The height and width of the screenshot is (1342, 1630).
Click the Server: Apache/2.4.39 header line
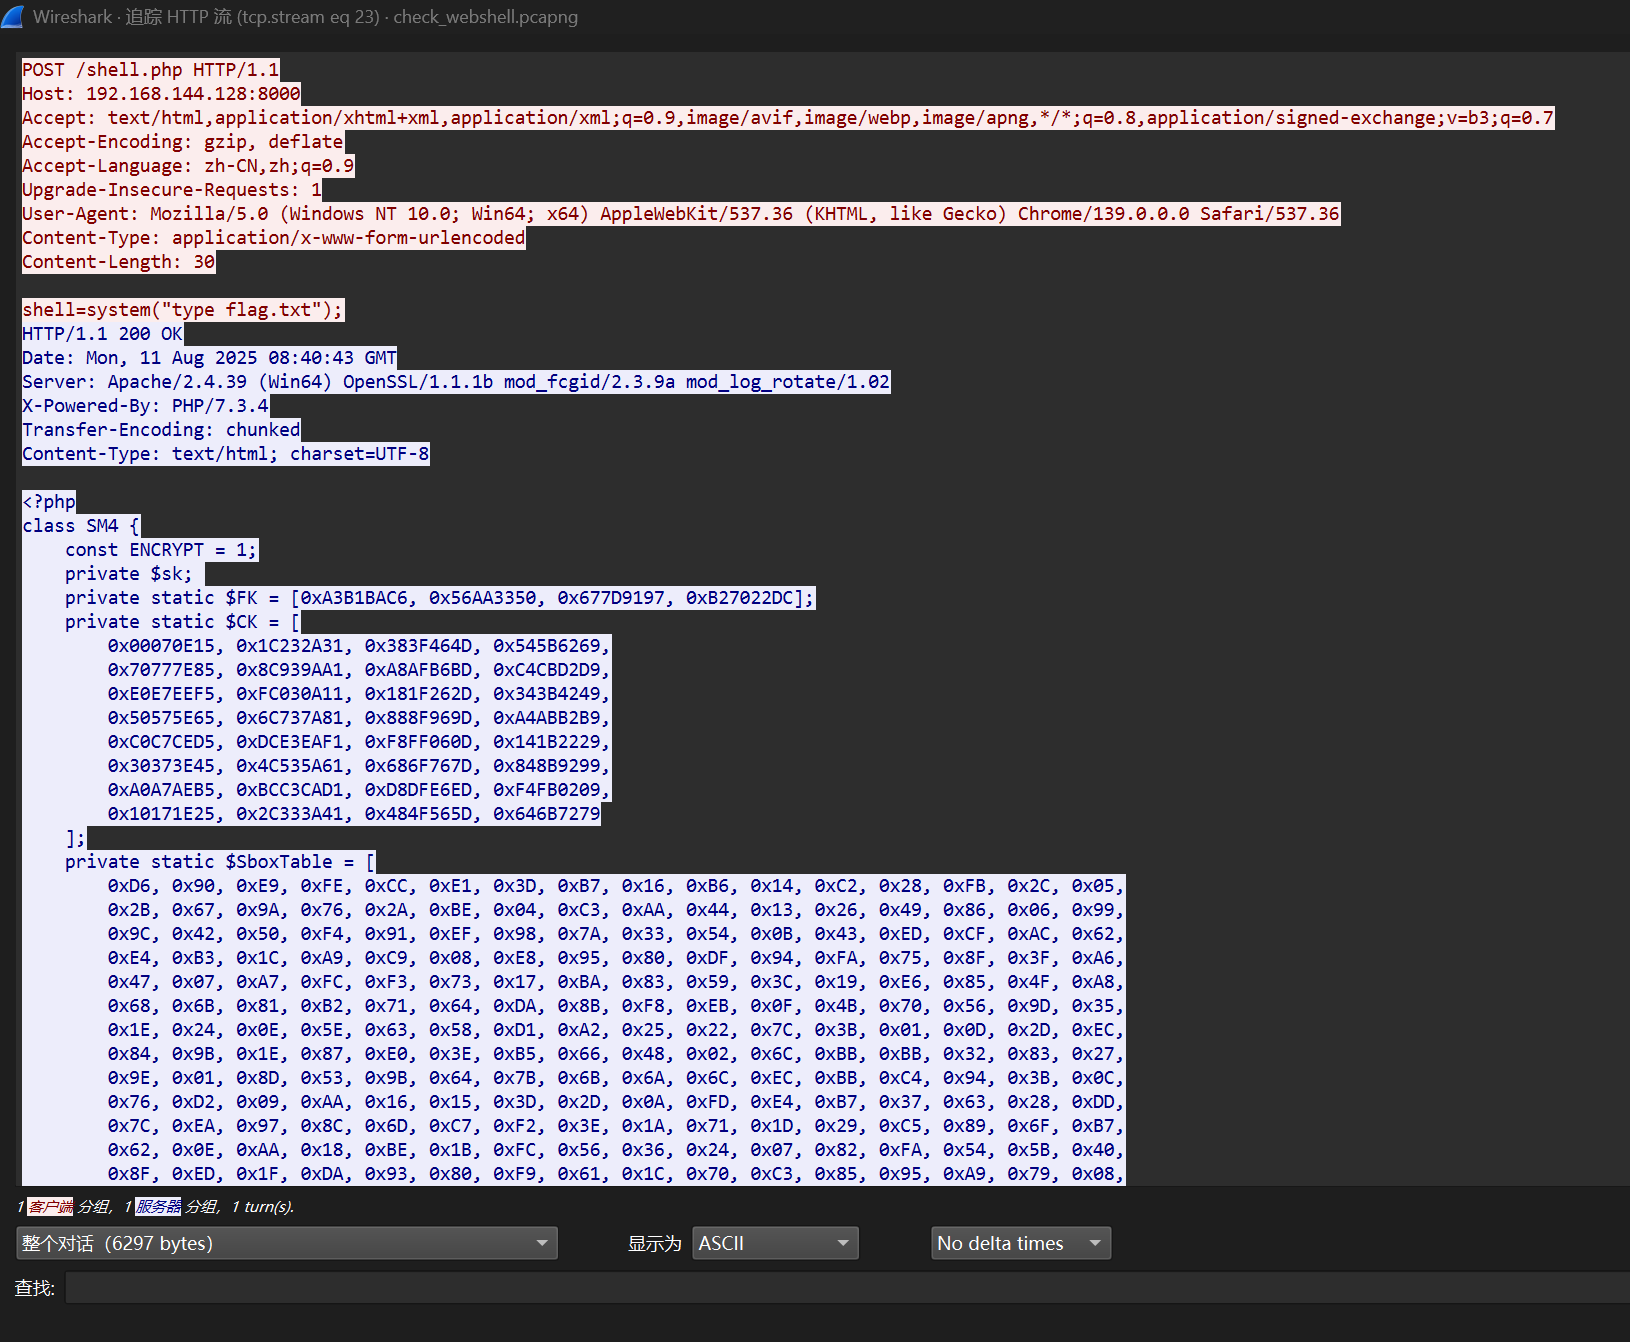click(x=455, y=382)
